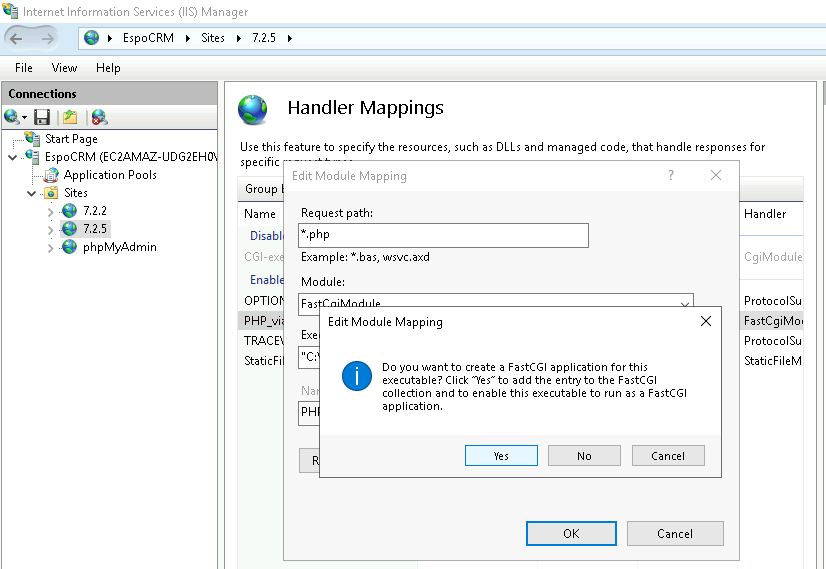Open the Application Pools node
The width and height of the screenshot is (826, 569).
(x=110, y=175)
